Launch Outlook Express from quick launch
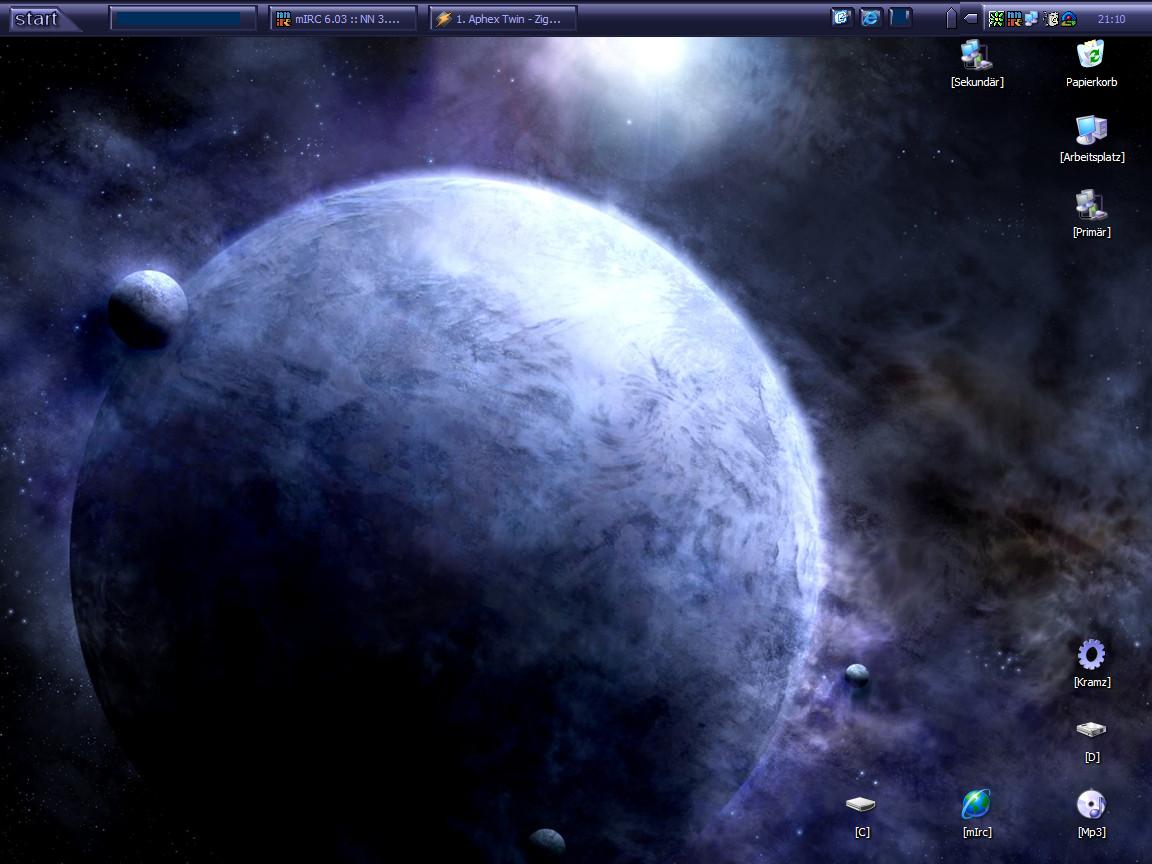Viewport: 1152px width, 864px height. [x=842, y=18]
